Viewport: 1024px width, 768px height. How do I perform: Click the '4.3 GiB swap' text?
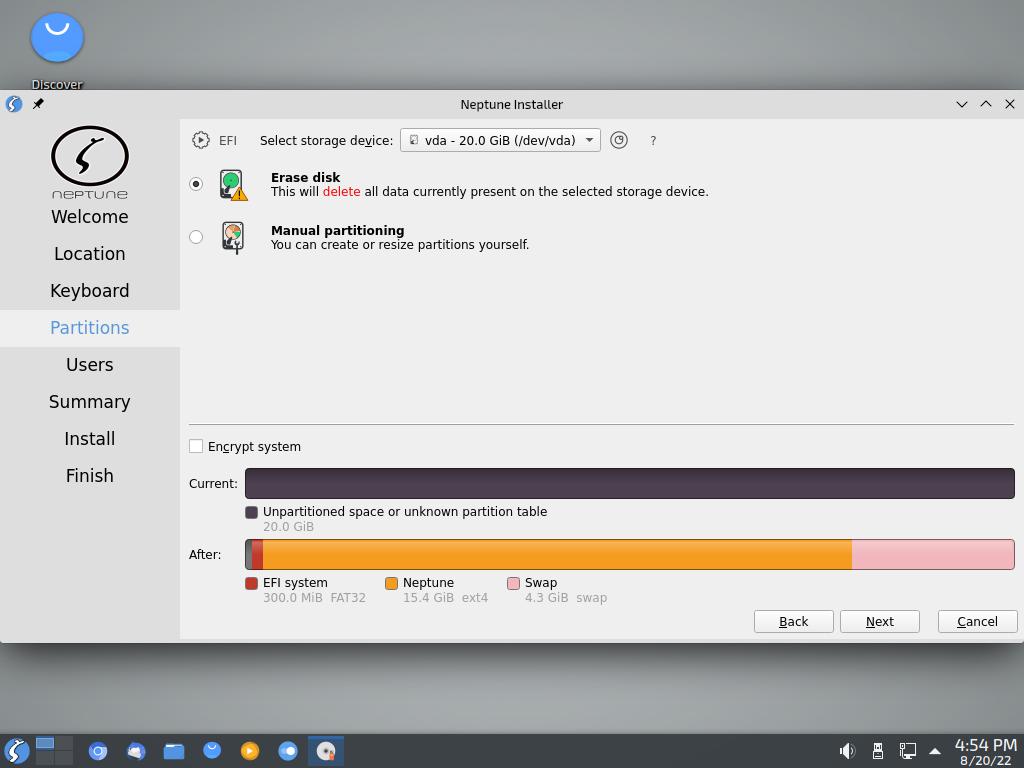point(566,598)
